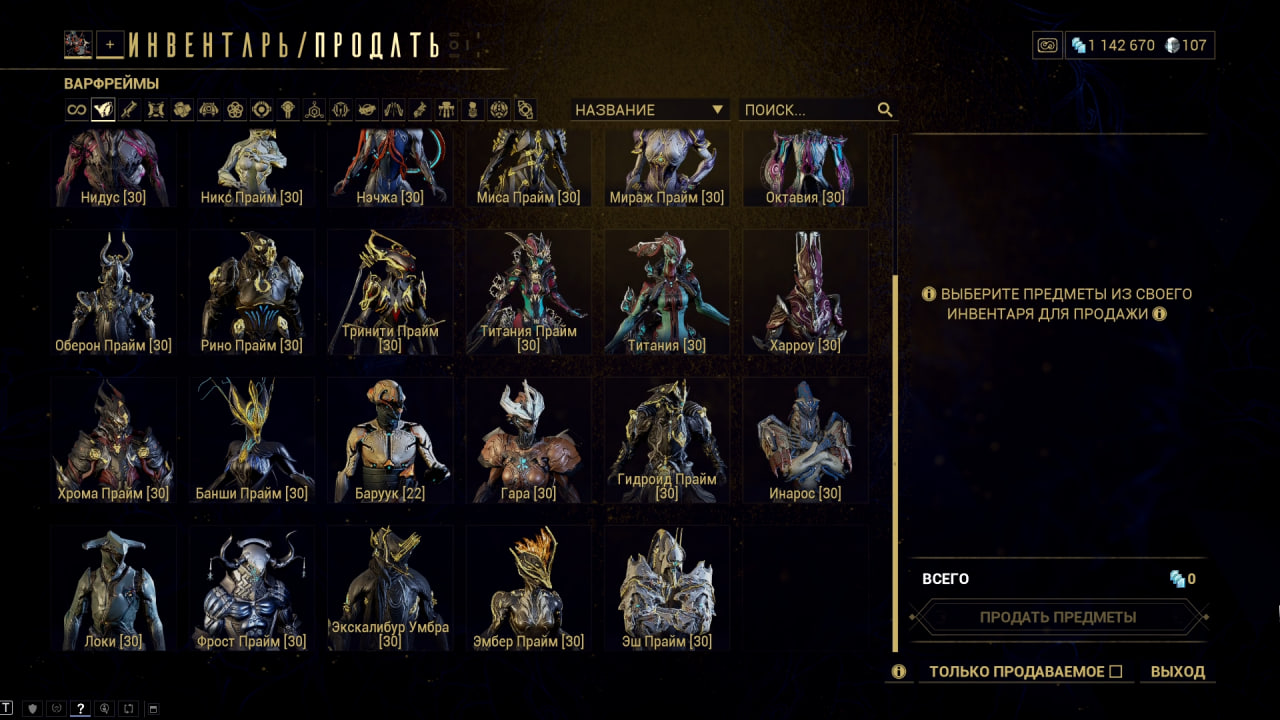Open the Продать tab in header
1280x720 pixels.
(377, 45)
